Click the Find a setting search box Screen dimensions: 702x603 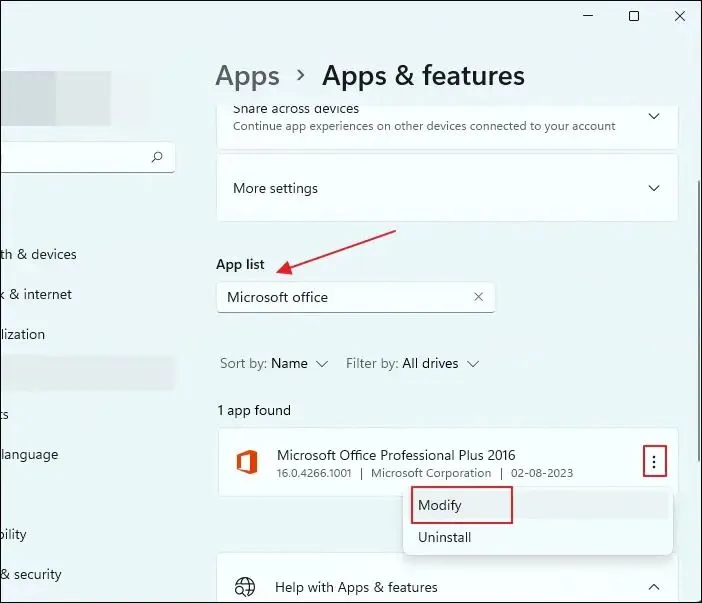[87, 157]
